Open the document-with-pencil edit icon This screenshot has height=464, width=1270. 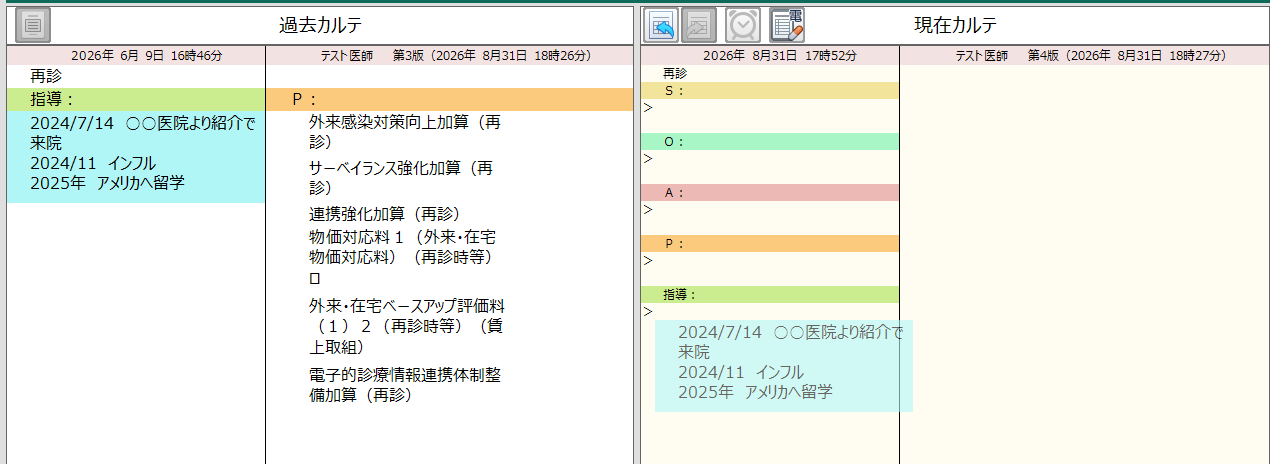pyautogui.click(x=787, y=24)
